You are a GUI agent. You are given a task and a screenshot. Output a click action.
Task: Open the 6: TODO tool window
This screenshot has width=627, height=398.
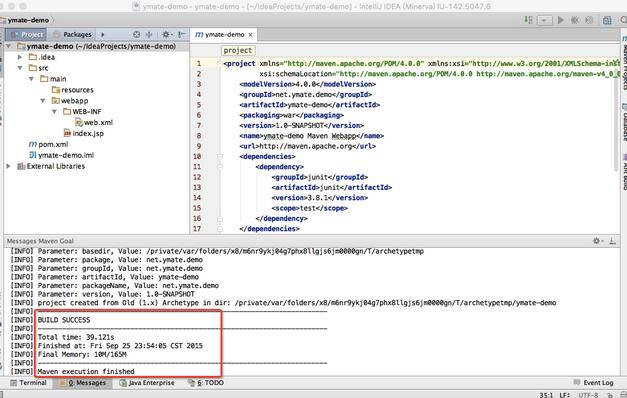pos(206,383)
